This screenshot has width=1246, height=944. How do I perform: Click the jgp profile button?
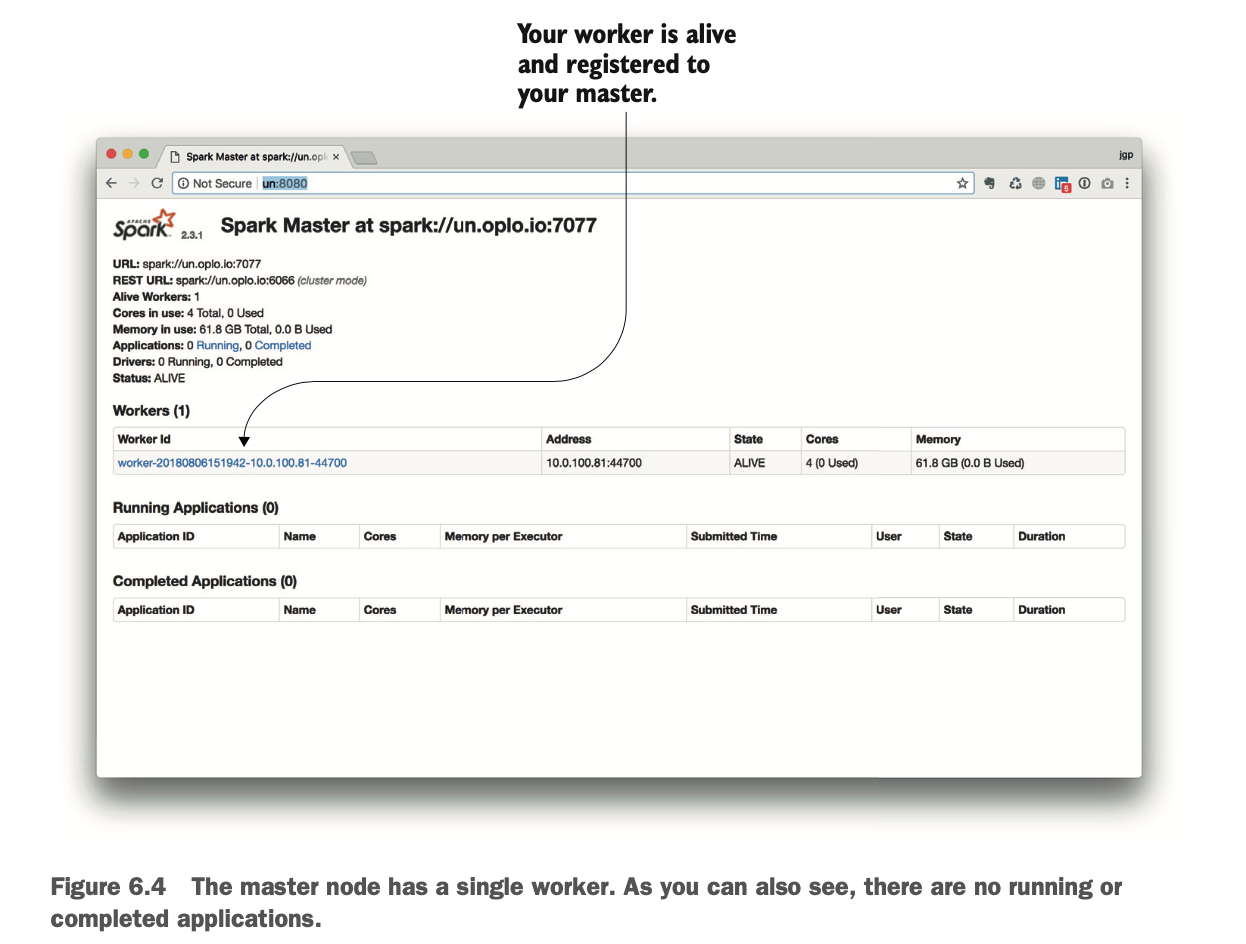click(x=1125, y=155)
